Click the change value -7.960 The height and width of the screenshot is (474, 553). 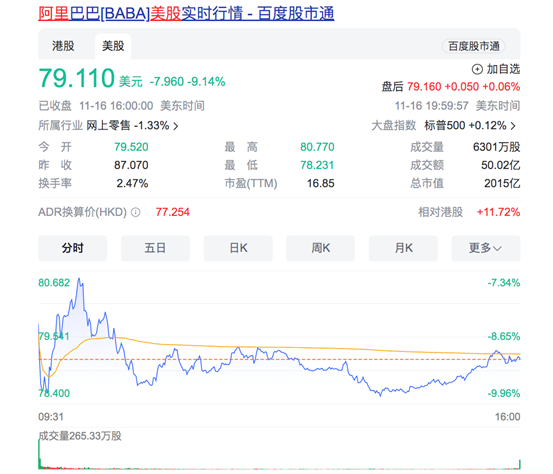click(x=167, y=82)
